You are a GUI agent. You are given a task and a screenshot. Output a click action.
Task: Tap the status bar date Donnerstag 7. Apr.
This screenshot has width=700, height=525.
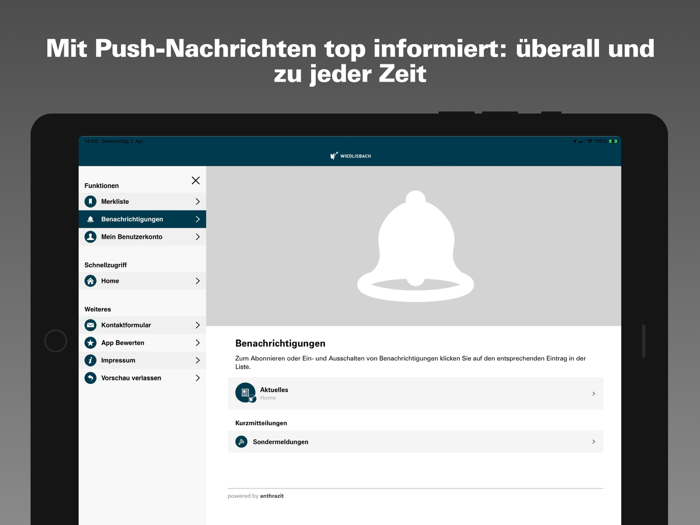123,141
